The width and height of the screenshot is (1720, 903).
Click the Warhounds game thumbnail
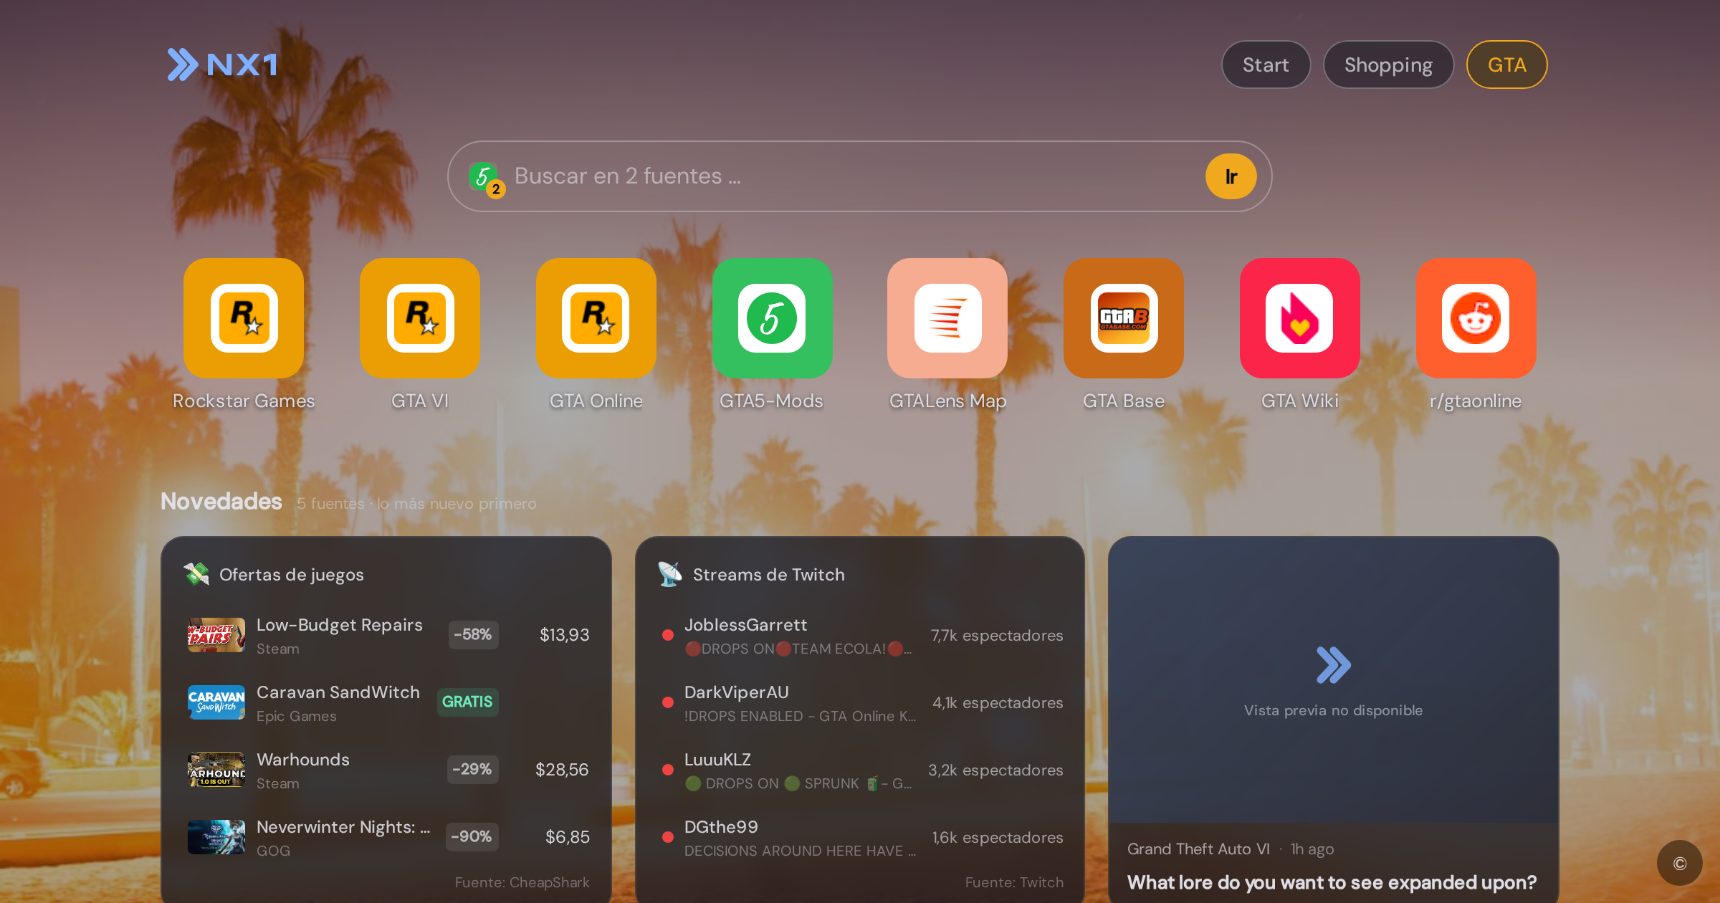coord(216,770)
